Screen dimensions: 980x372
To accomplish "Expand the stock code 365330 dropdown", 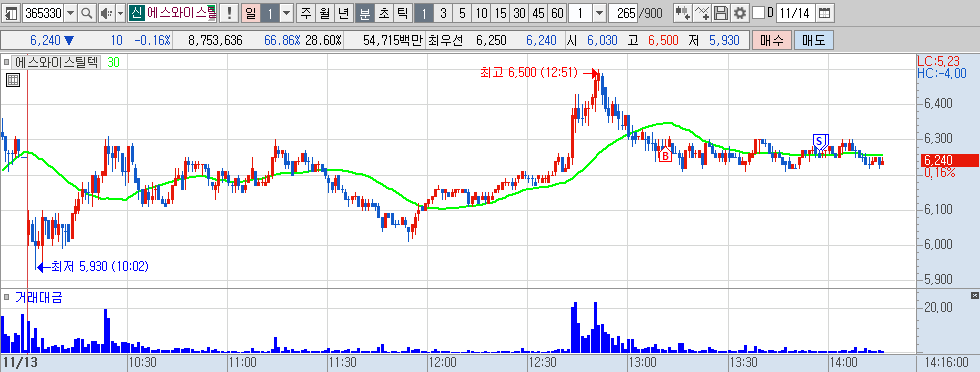I will pos(70,13).
